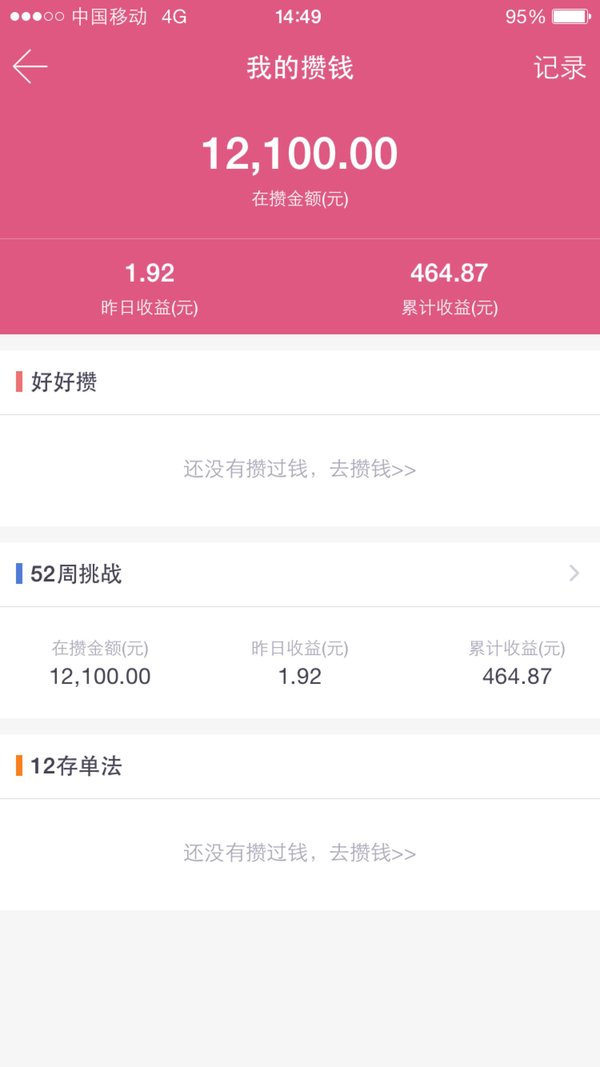The width and height of the screenshot is (600, 1067).
Task: Expand the 52周挑战 chevron arrow
Action: [x=574, y=574]
